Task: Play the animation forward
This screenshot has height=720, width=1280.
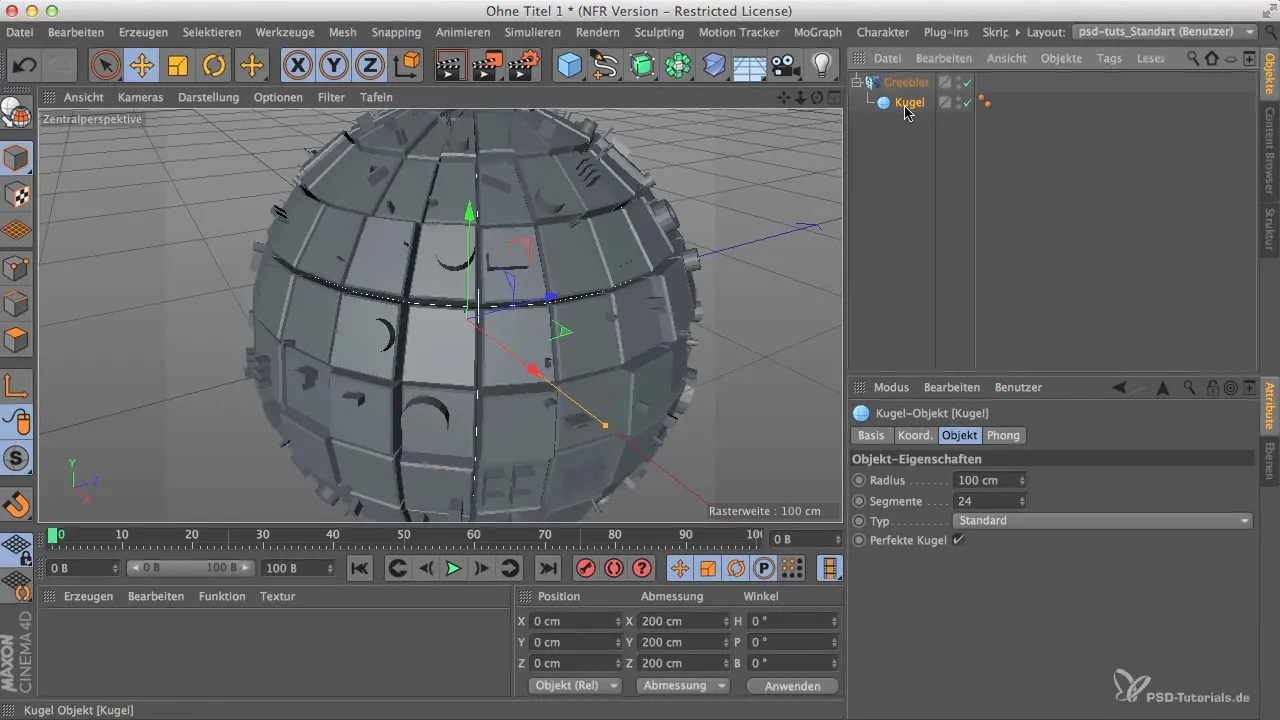Action: coord(453,568)
